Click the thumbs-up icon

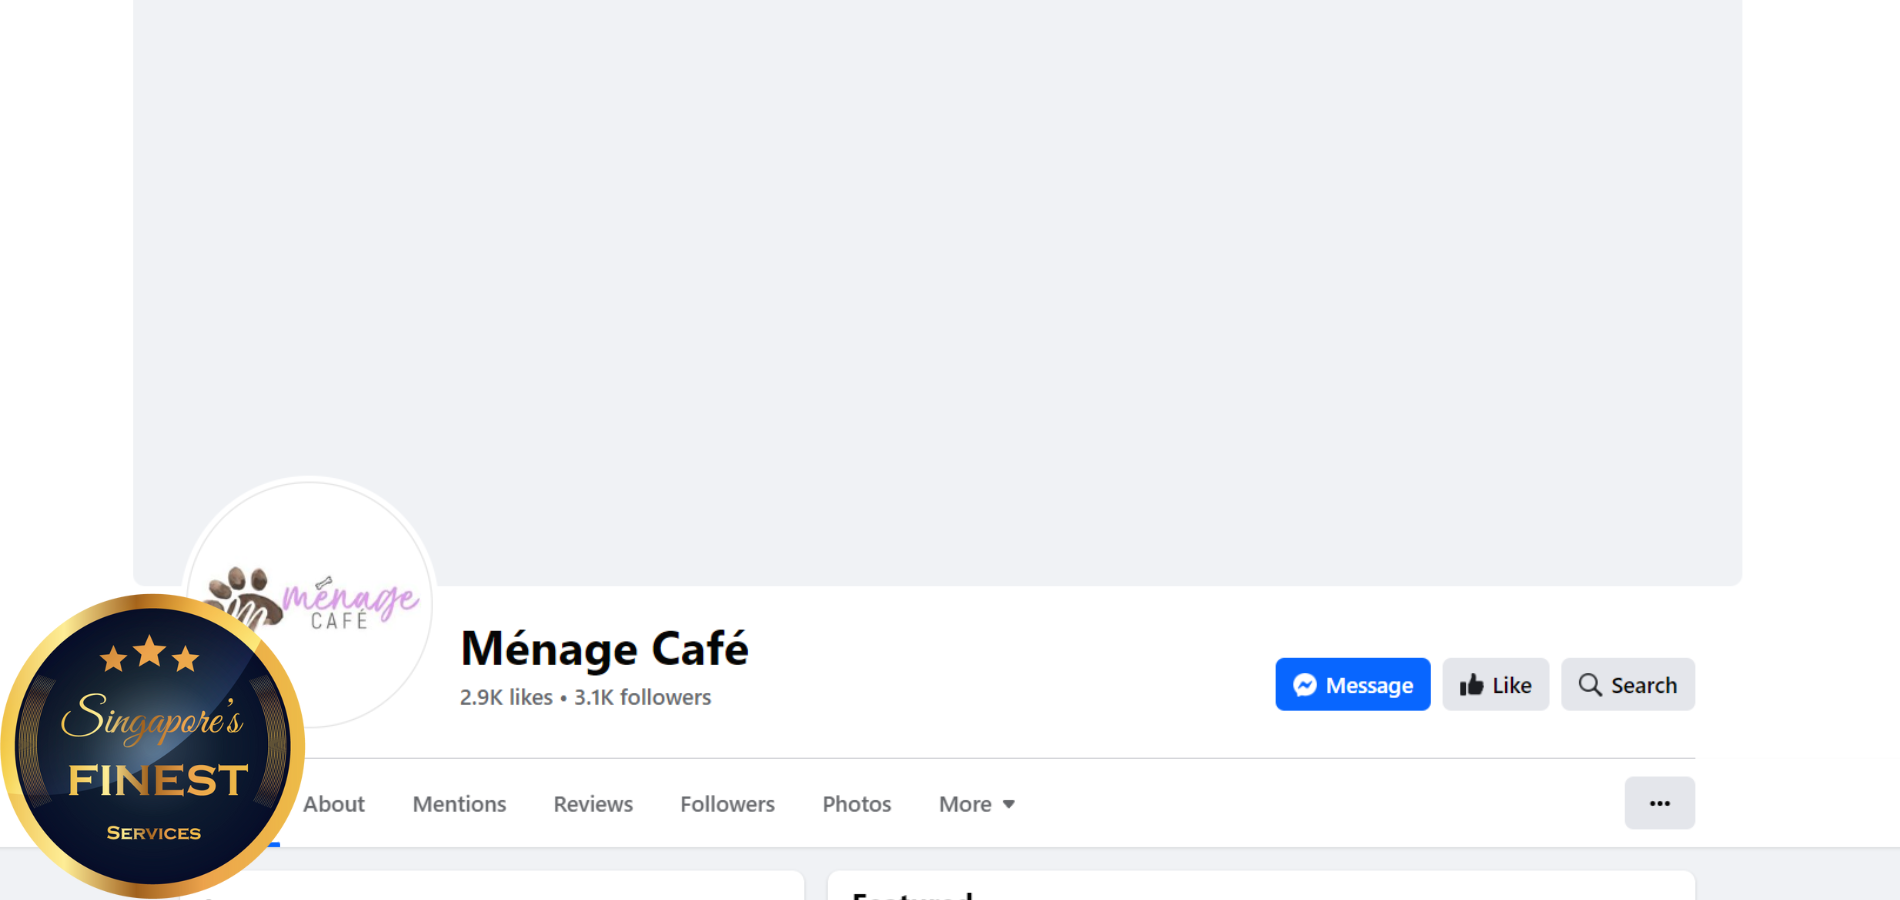pos(1471,685)
